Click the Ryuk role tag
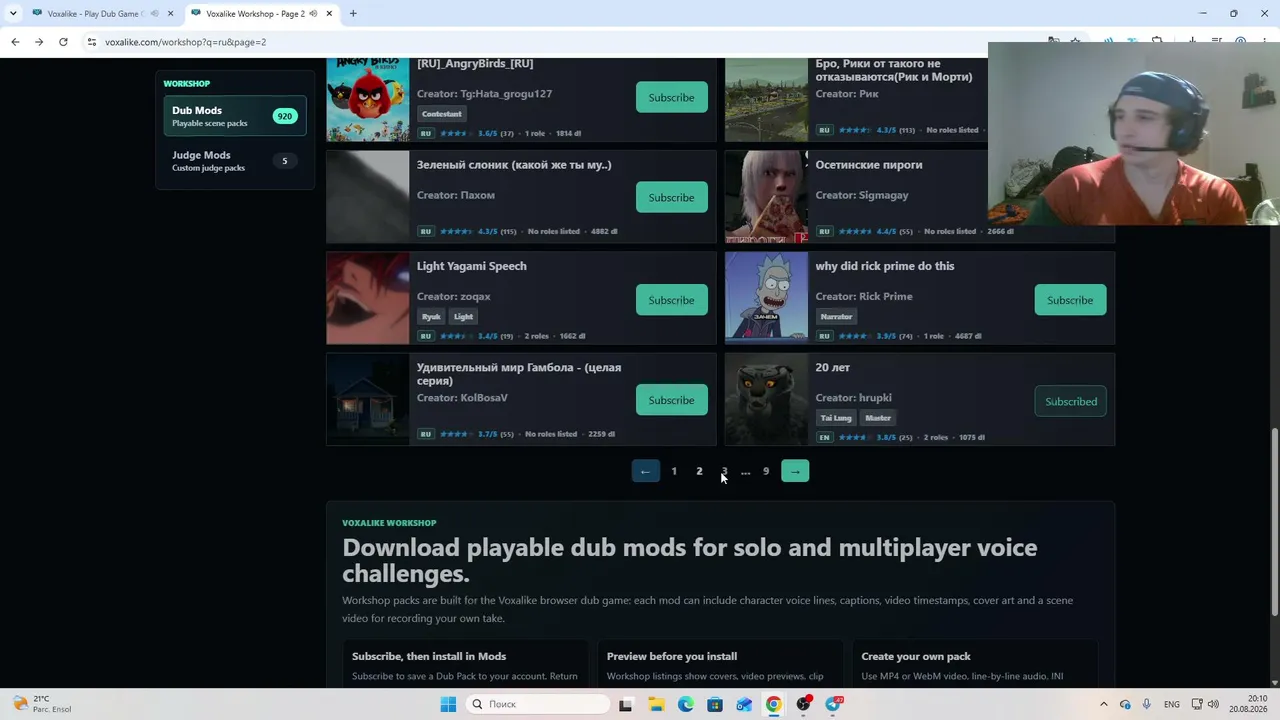Screen dimensions: 1280x720 click(431, 316)
